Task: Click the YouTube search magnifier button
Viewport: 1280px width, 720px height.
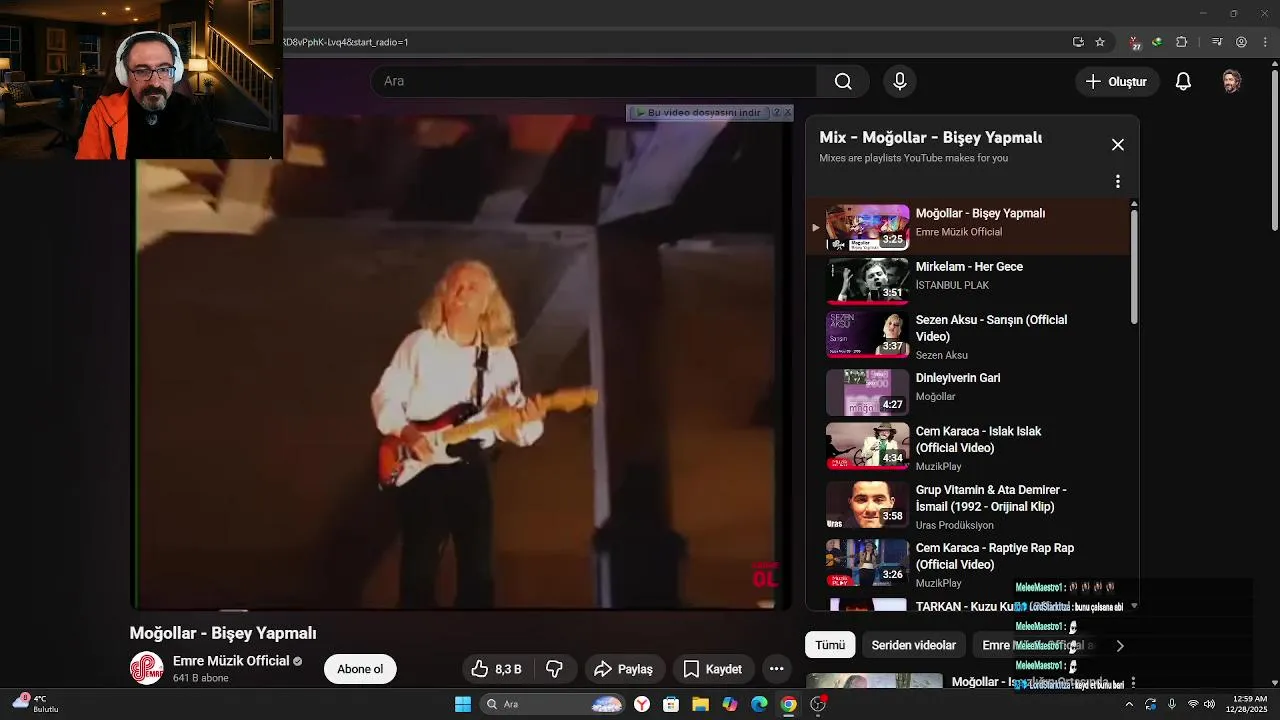Action: (x=843, y=82)
